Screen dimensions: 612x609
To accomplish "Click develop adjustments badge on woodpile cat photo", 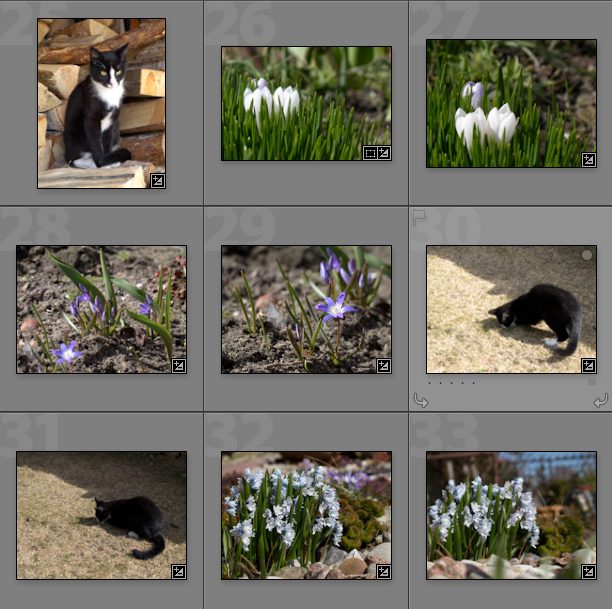I will [x=157, y=180].
